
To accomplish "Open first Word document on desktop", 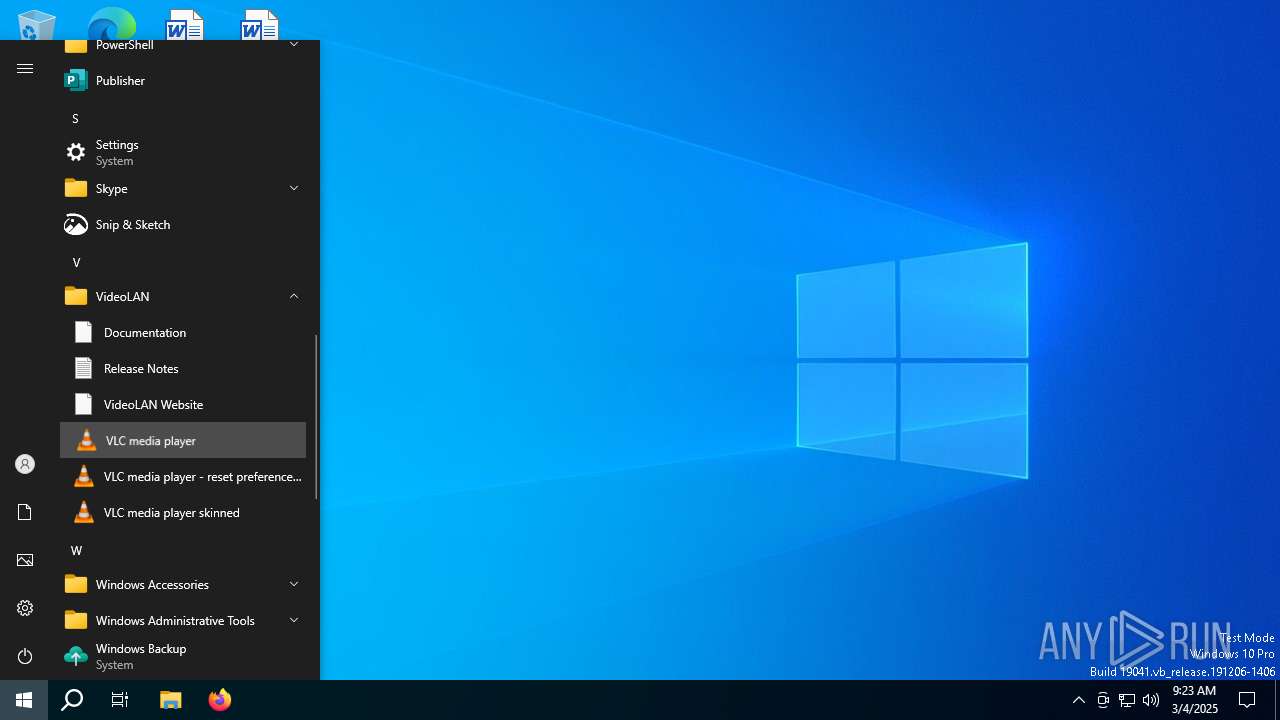I will [x=184, y=25].
